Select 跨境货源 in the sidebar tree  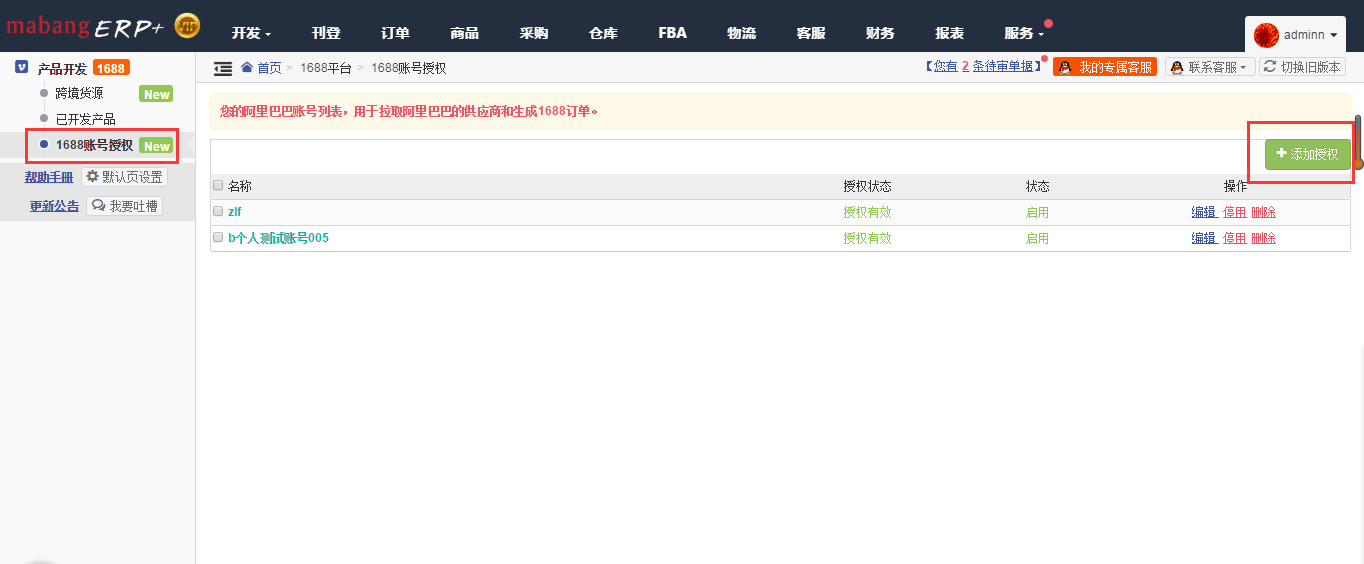coord(79,93)
